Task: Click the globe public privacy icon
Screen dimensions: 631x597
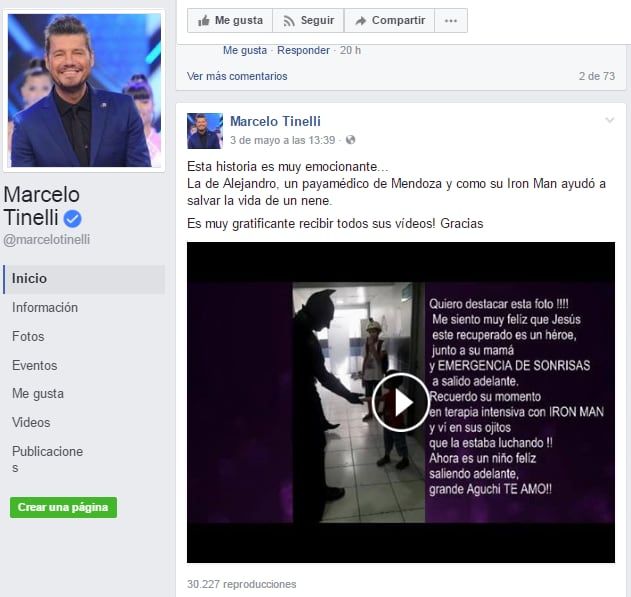Action: 351,140
